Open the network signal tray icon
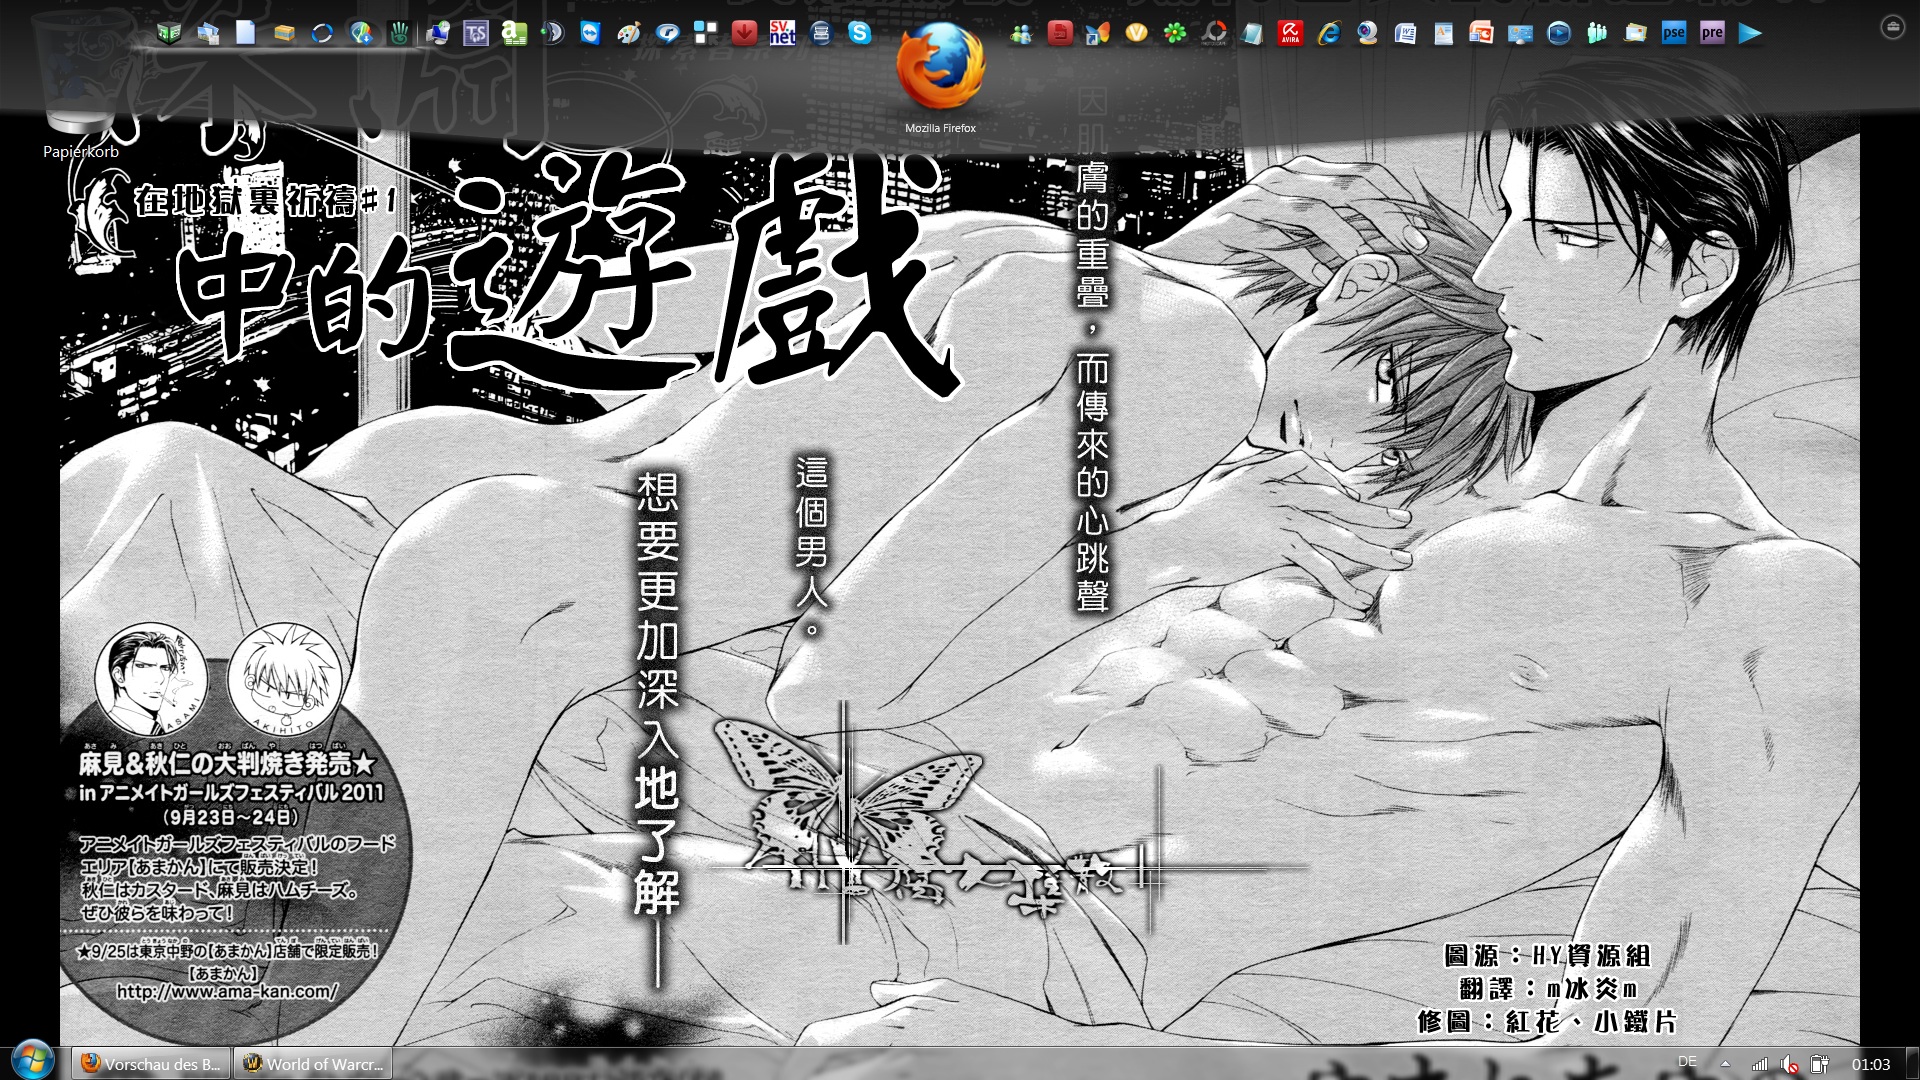This screenshot has width=1920, height=1080. pos(1760,1064)
